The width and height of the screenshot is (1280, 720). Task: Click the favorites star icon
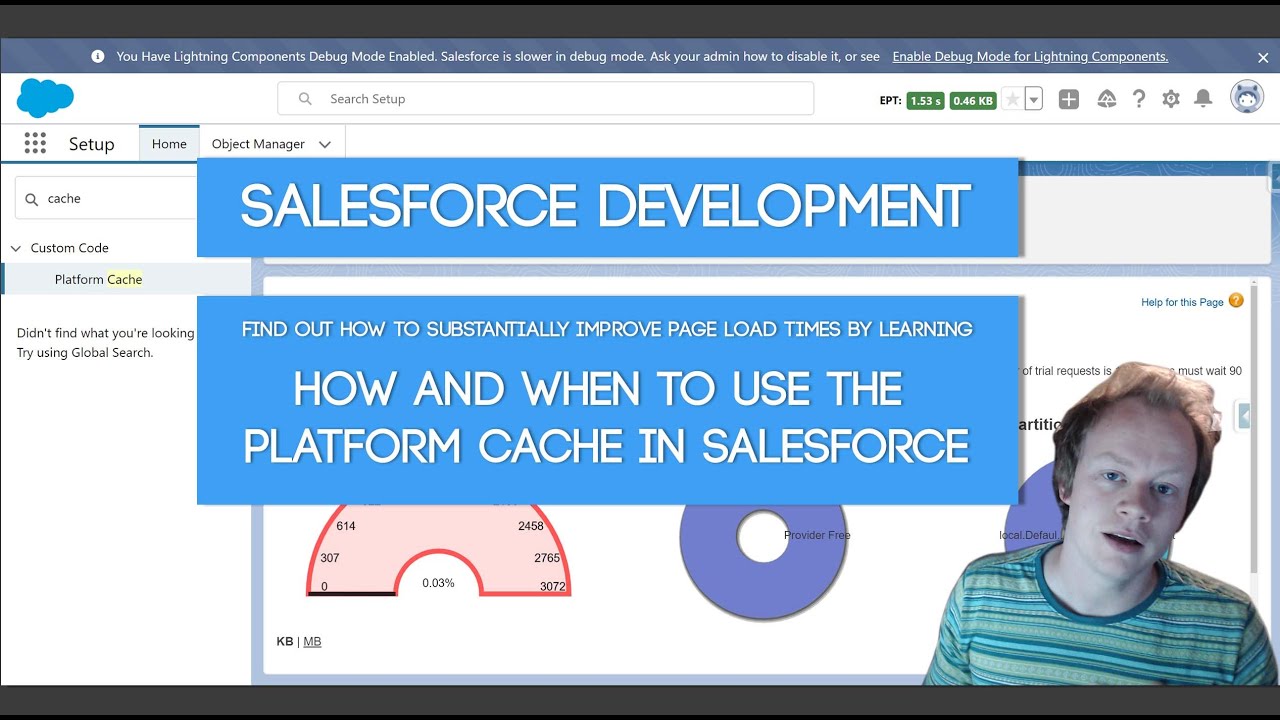click(x=1012, y=99)
